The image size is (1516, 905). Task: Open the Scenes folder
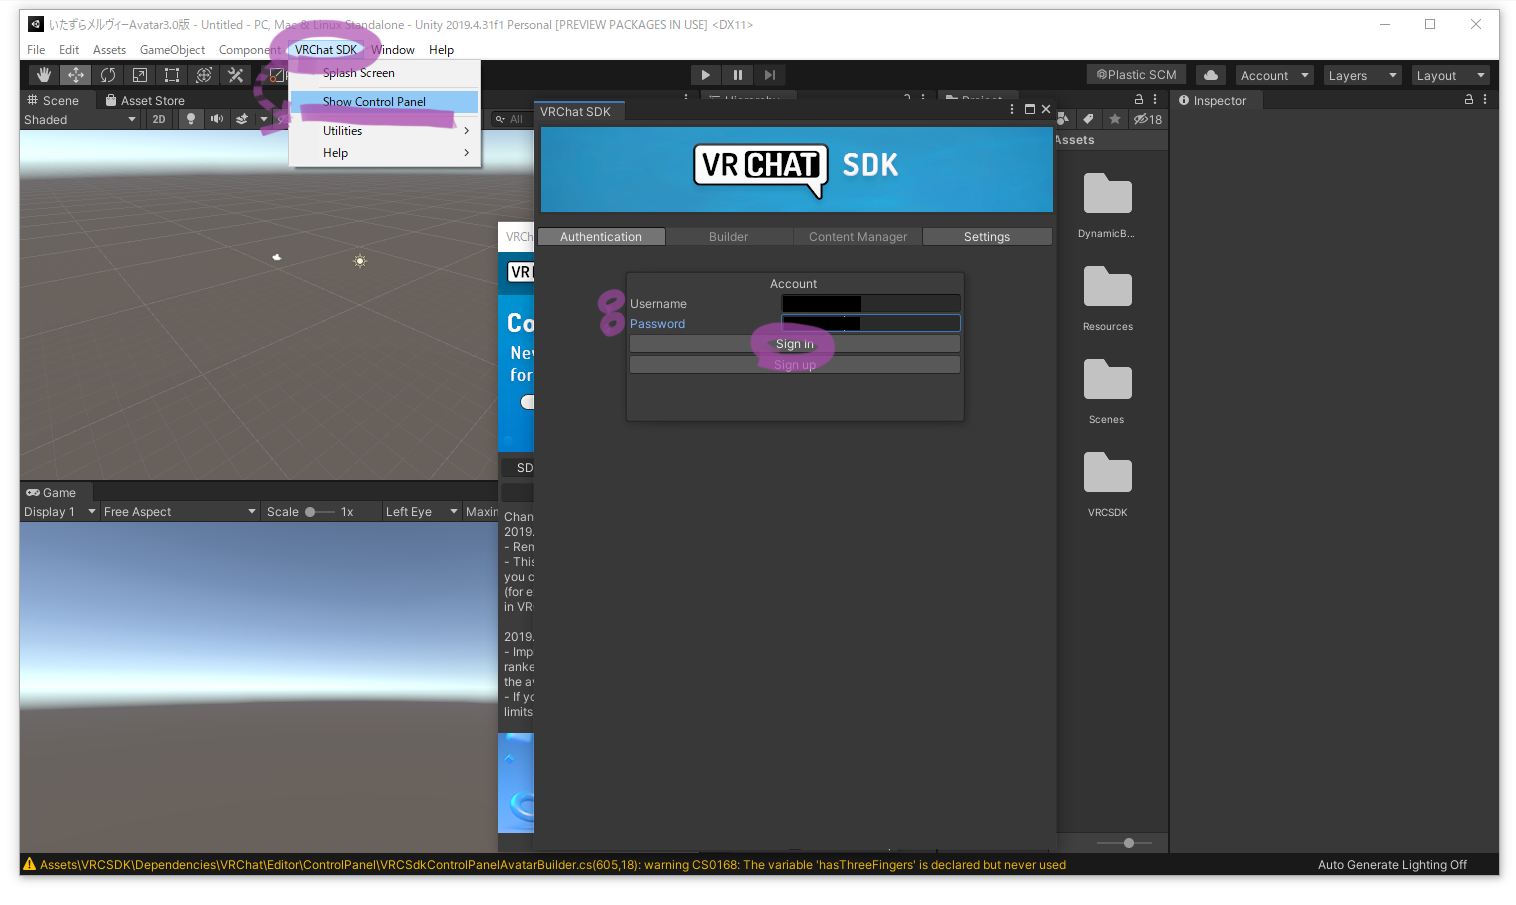(1107, 390)
